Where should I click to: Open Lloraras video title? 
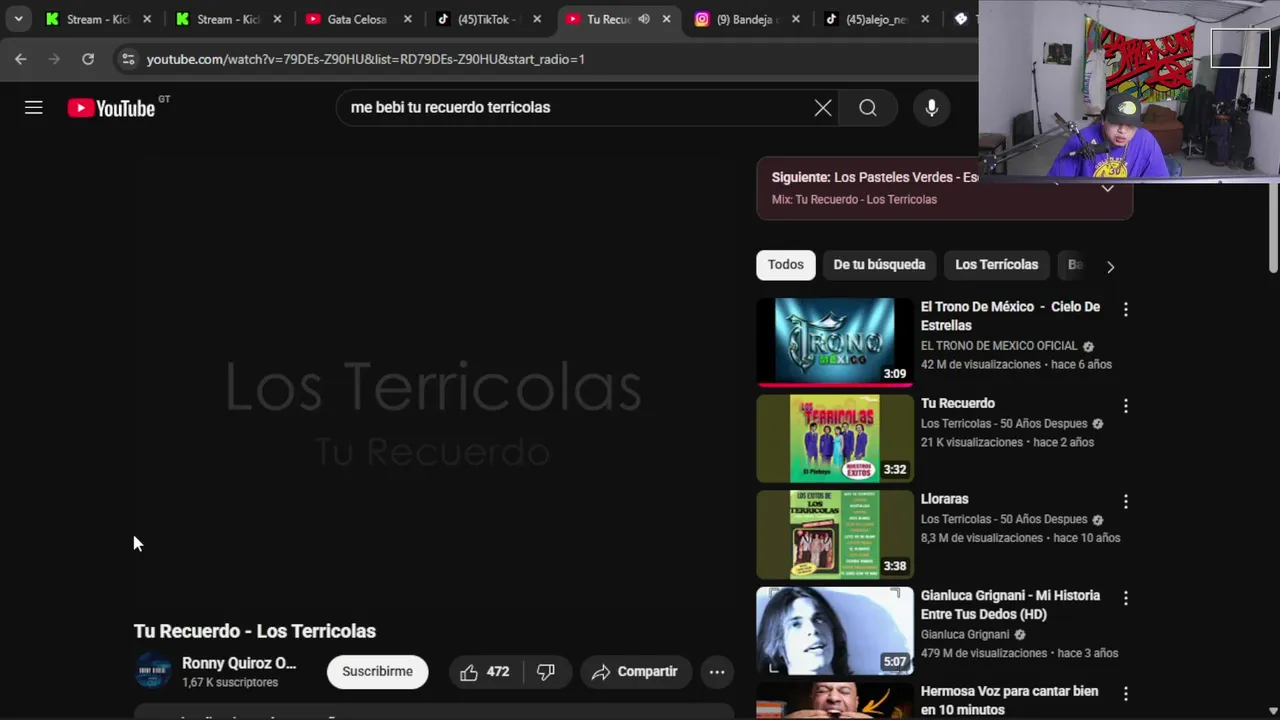945,499
